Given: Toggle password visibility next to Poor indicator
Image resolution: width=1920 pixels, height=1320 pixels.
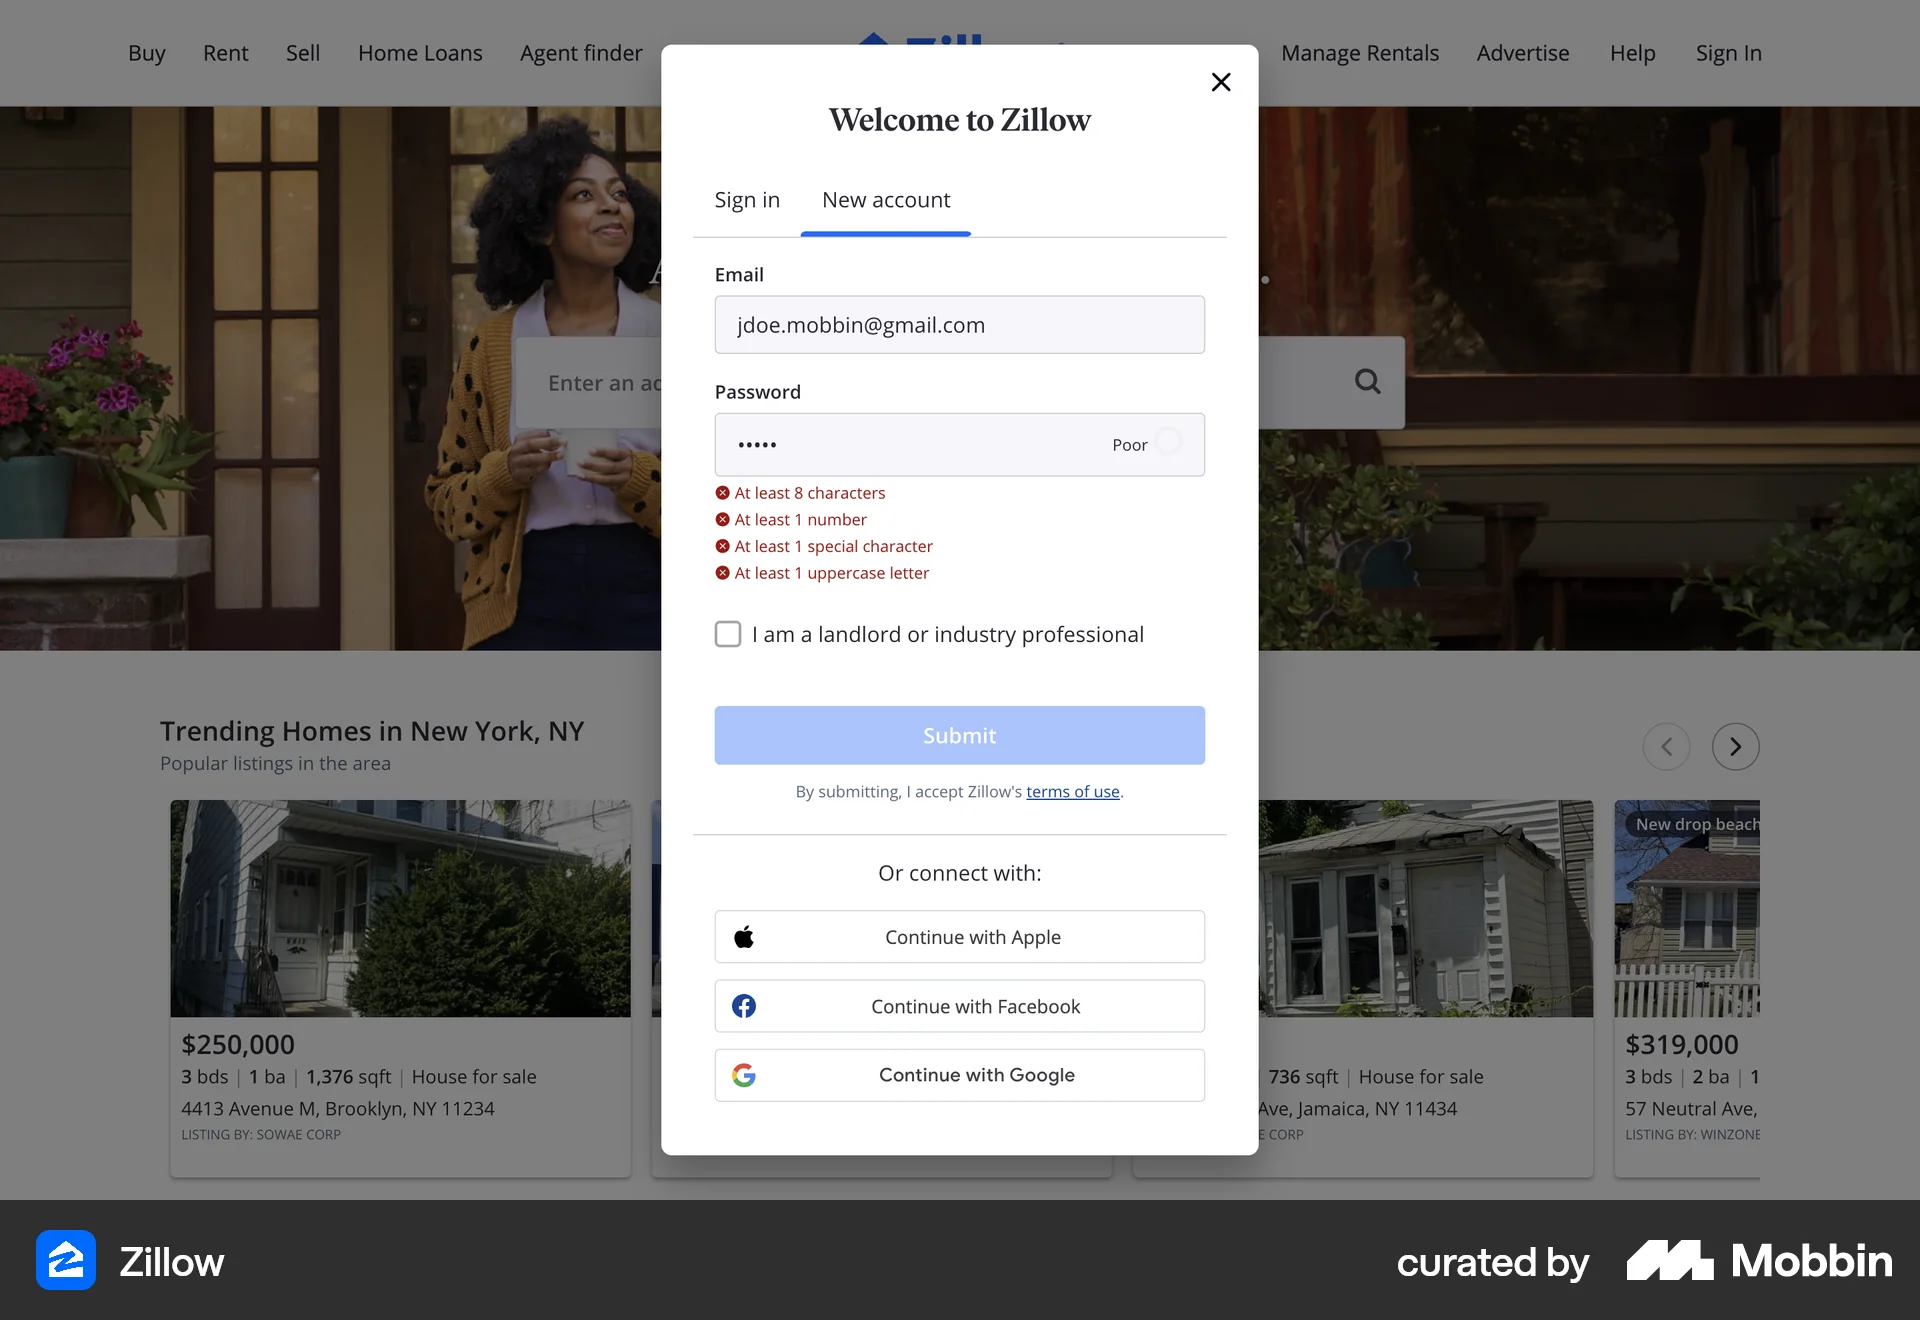Looking at the screenshot, I should tap(1168, 444).
